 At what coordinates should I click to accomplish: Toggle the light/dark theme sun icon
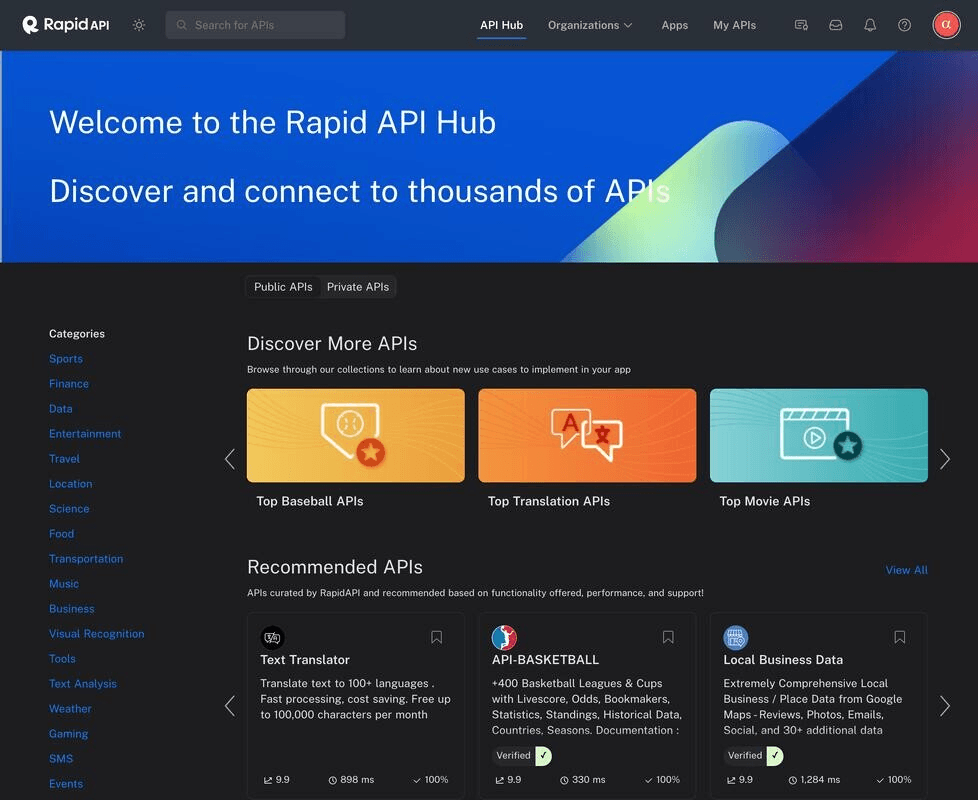click(x=139, y=25)
